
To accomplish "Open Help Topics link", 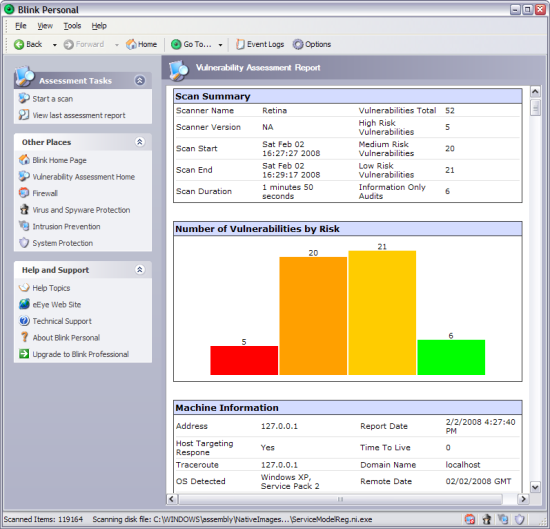I will [51, 288].
